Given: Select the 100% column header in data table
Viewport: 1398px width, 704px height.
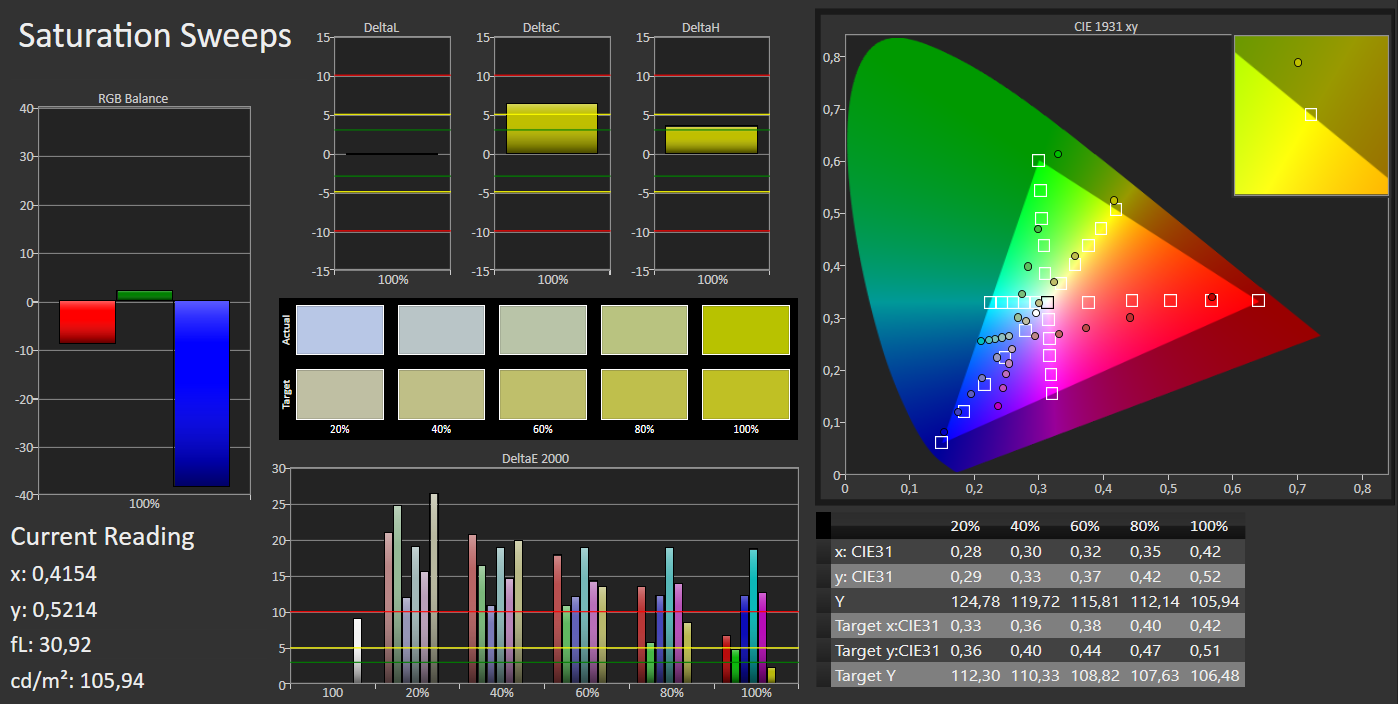Looking at the screenshot, I should pyautogui.click(x=1208, y=526).
